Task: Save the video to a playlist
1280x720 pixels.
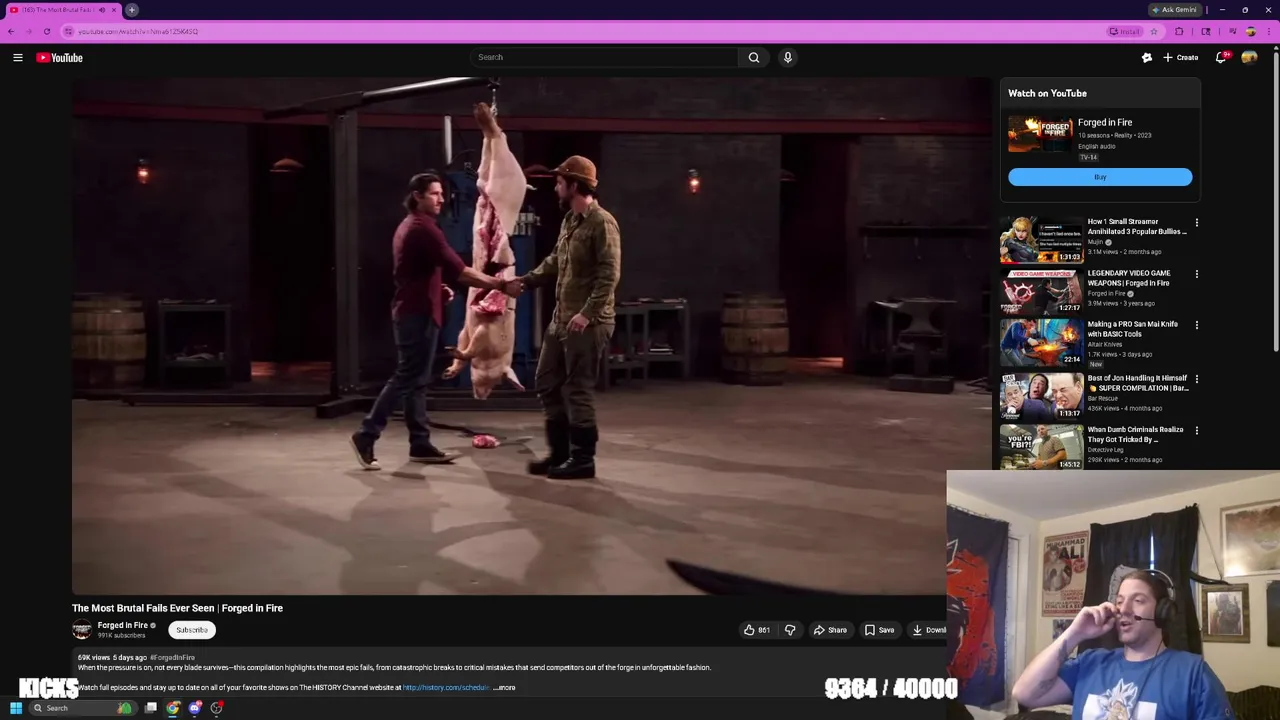Action: tap(880, 630)
